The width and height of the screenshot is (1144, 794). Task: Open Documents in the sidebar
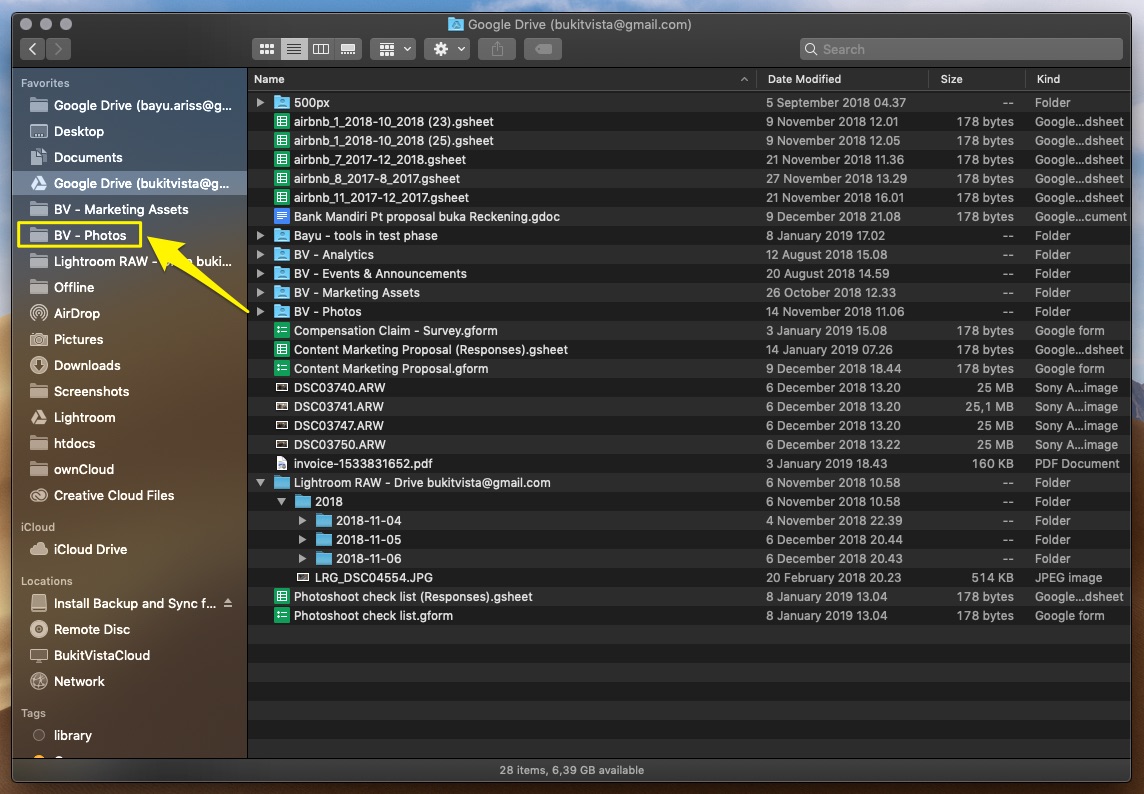point(130,158)
